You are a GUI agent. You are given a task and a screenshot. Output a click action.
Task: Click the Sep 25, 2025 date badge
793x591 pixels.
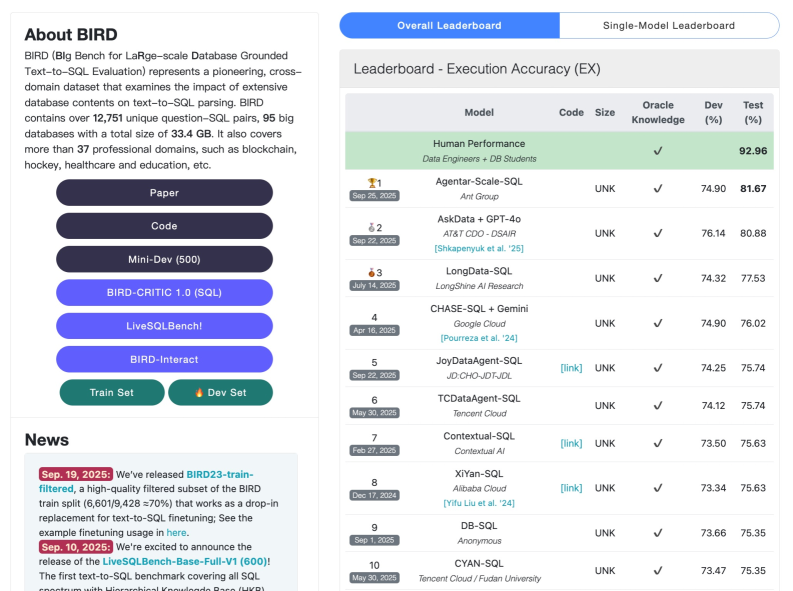pos(374,196)
